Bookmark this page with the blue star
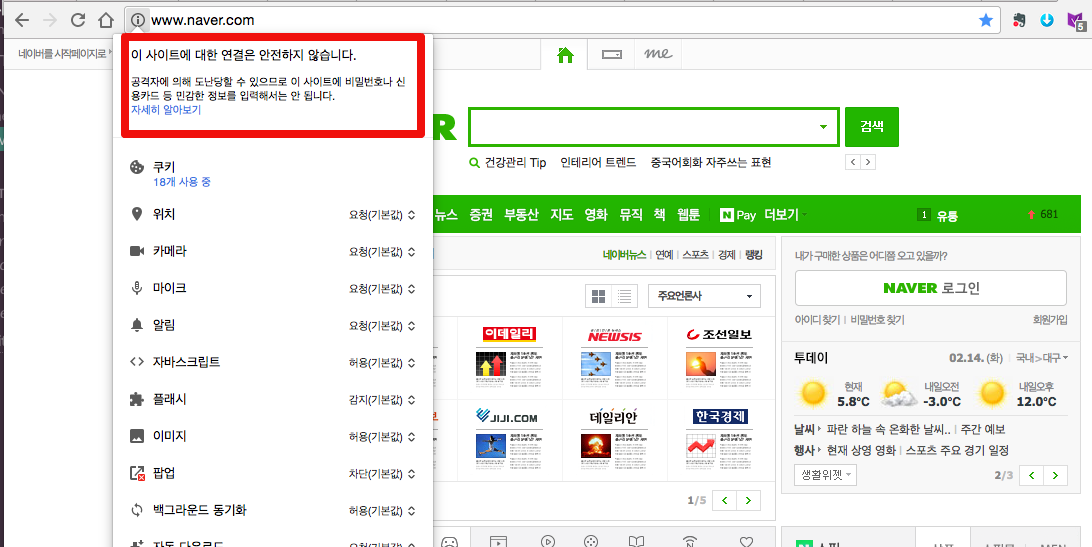The height and width of the screenshot is (547, 1092). coord(986,20)
